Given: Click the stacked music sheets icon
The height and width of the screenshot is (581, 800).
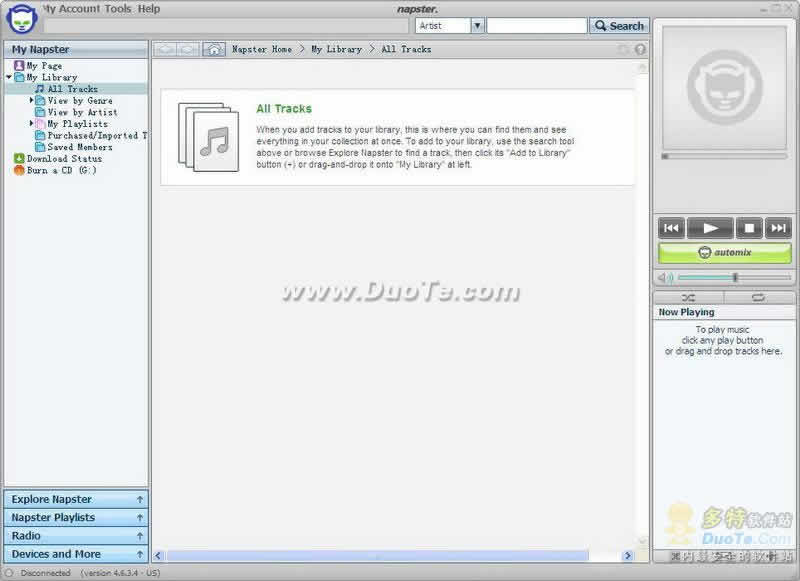Looking at the screenshot, I should (x=209, y=137).
